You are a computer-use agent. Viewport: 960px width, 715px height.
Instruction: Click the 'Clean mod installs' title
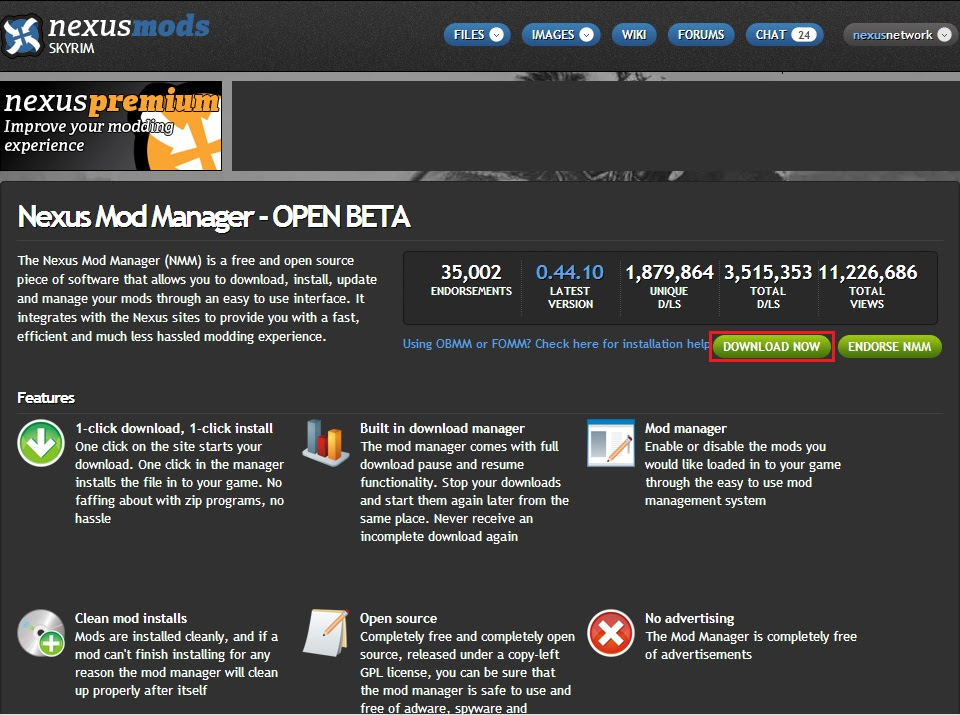(131, 618)
